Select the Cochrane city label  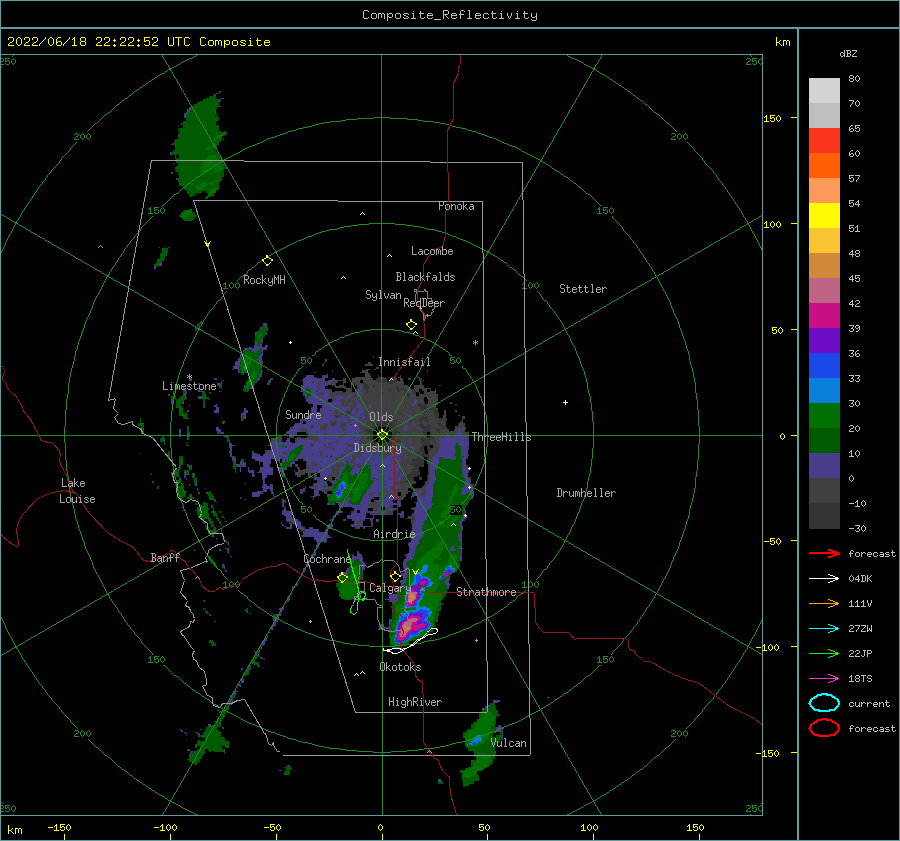tap(327, 559)
